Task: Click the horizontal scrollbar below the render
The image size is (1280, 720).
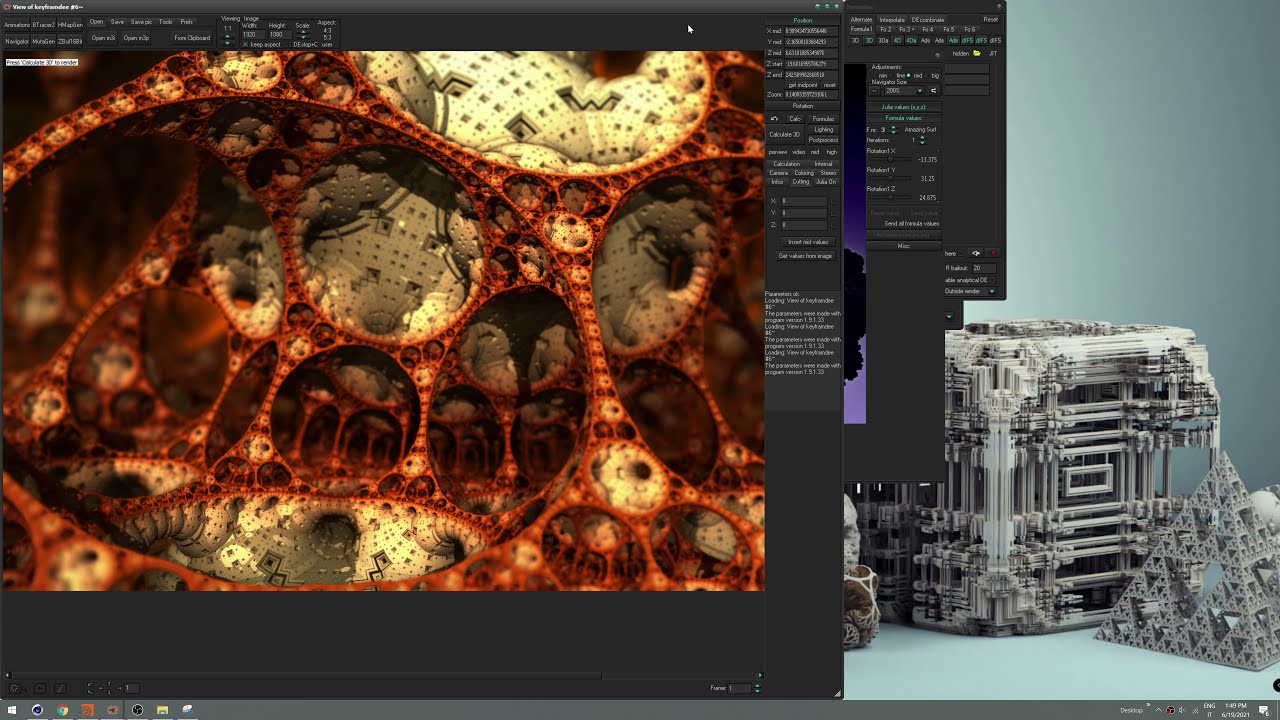Action: pos(383,675)
